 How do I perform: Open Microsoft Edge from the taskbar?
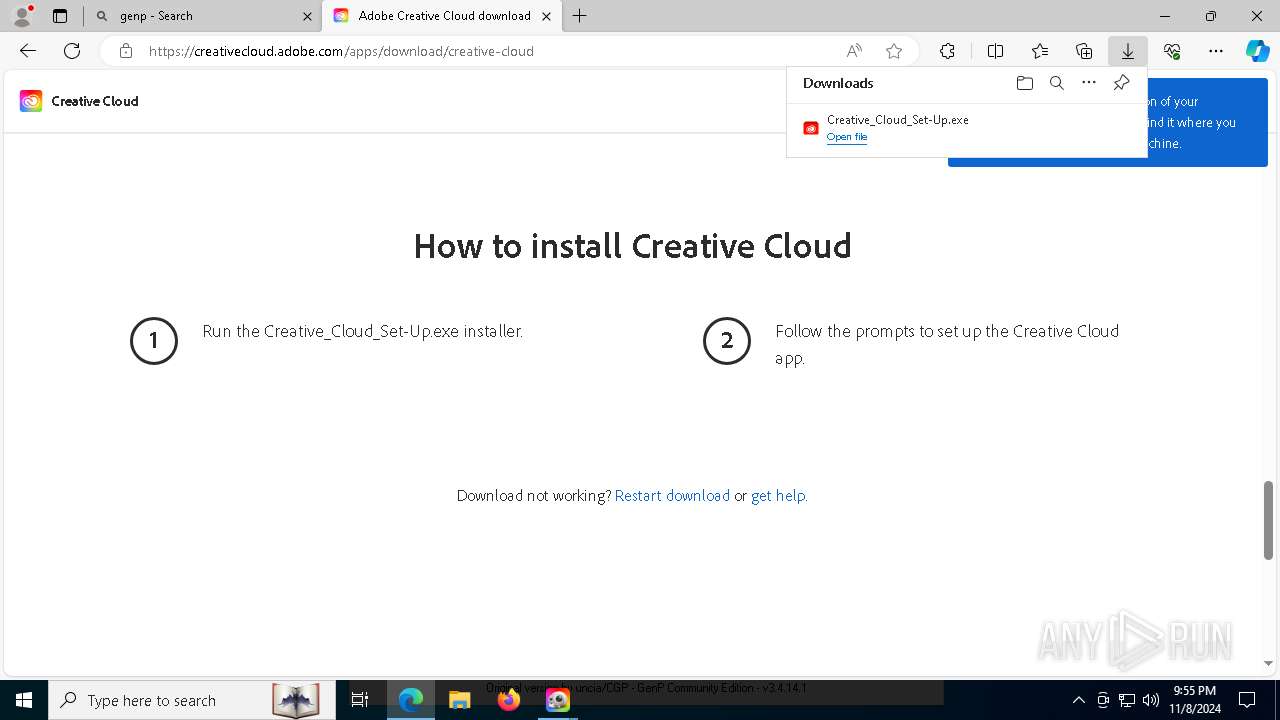click(x=411, y=700)
